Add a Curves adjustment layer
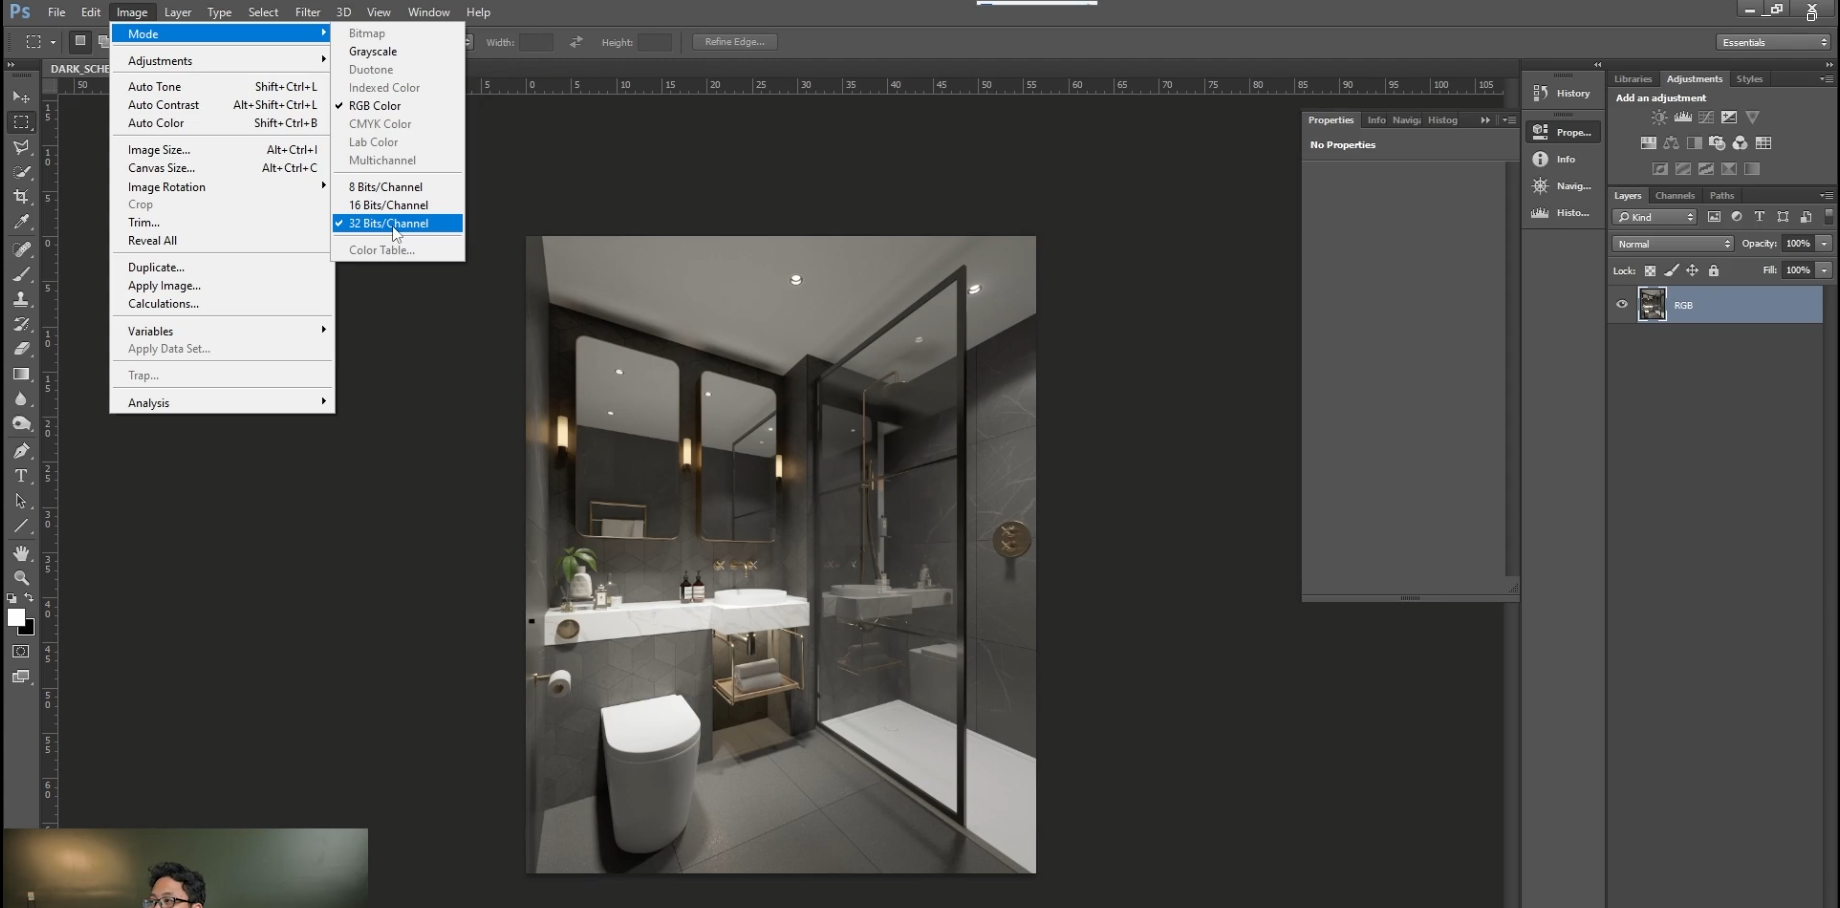The width and height of the screenshot is (1840, 908). [1704, 117]
